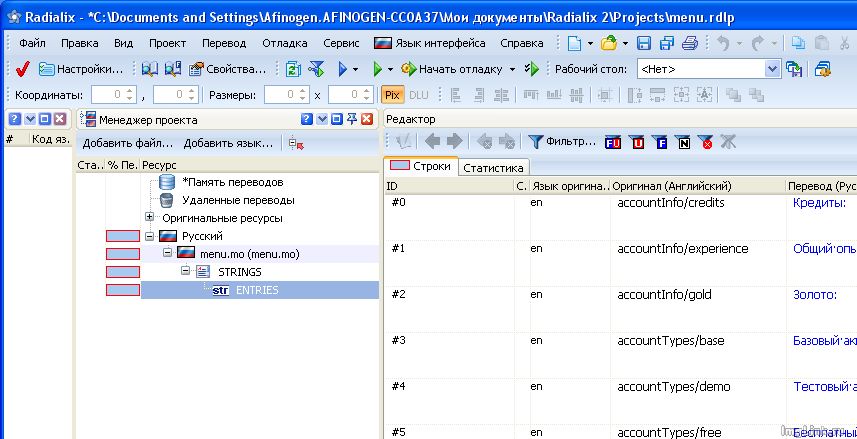Click the Save All multiple floppy disks icon
Image resolution: width=857 pixels, height=439 pixels.
pos(666,43)
